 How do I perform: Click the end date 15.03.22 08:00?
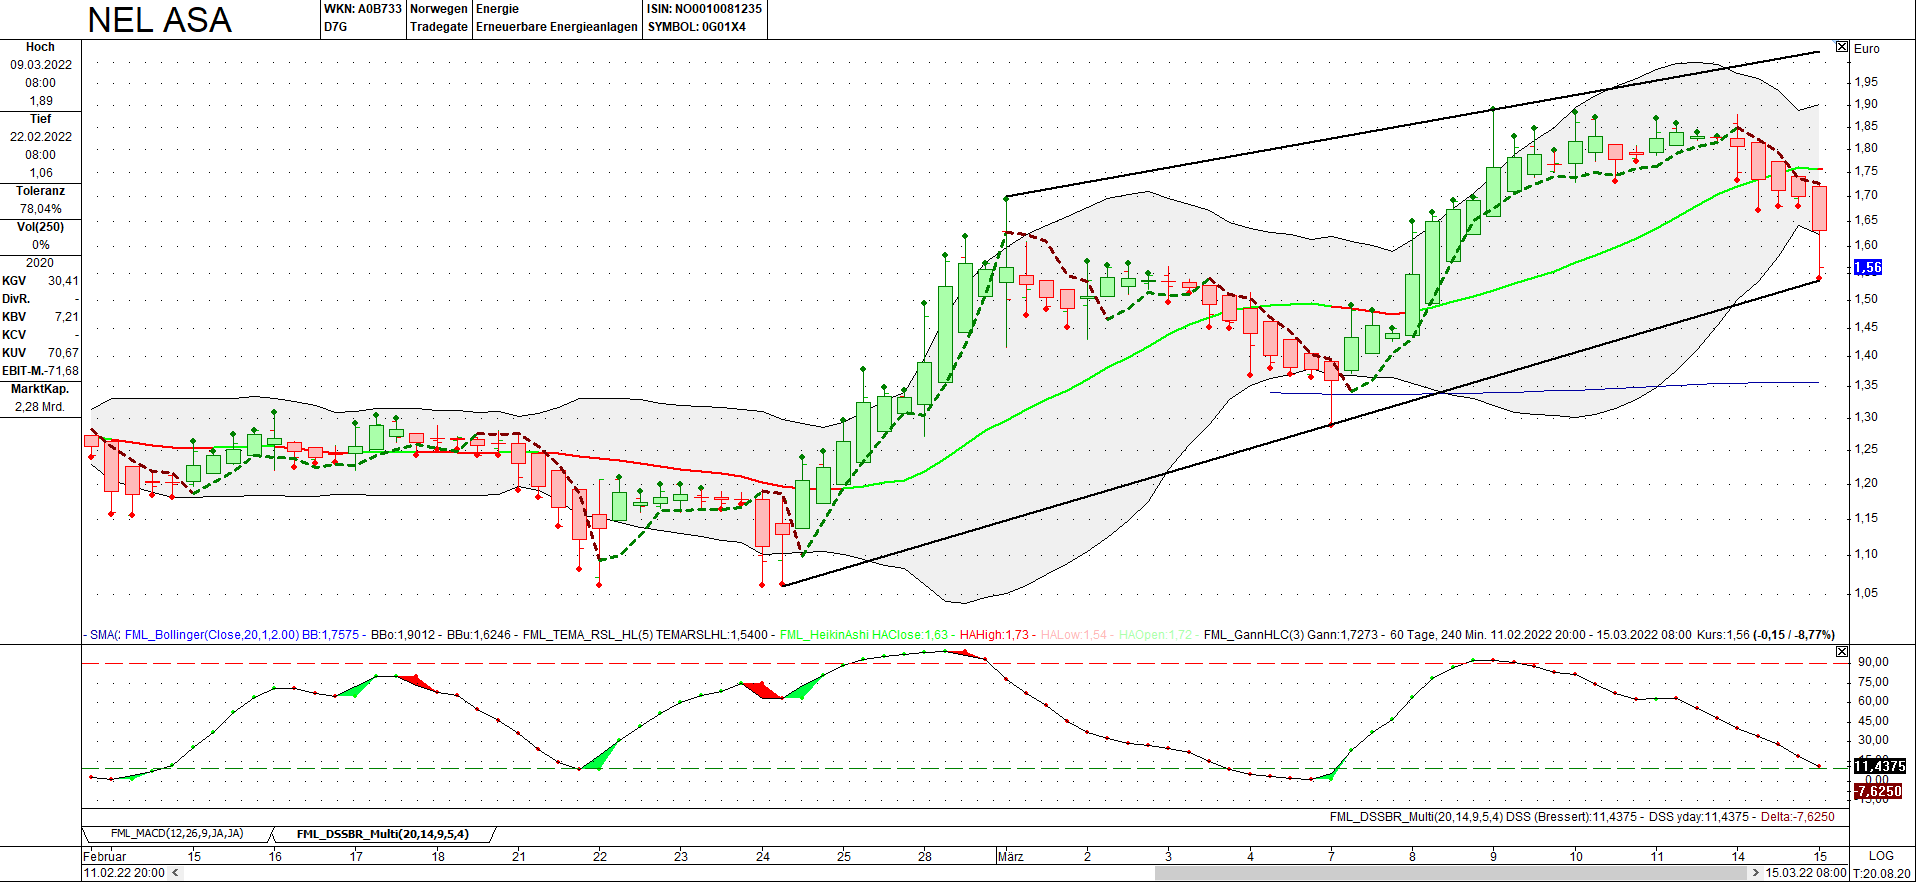(1806, 873)
